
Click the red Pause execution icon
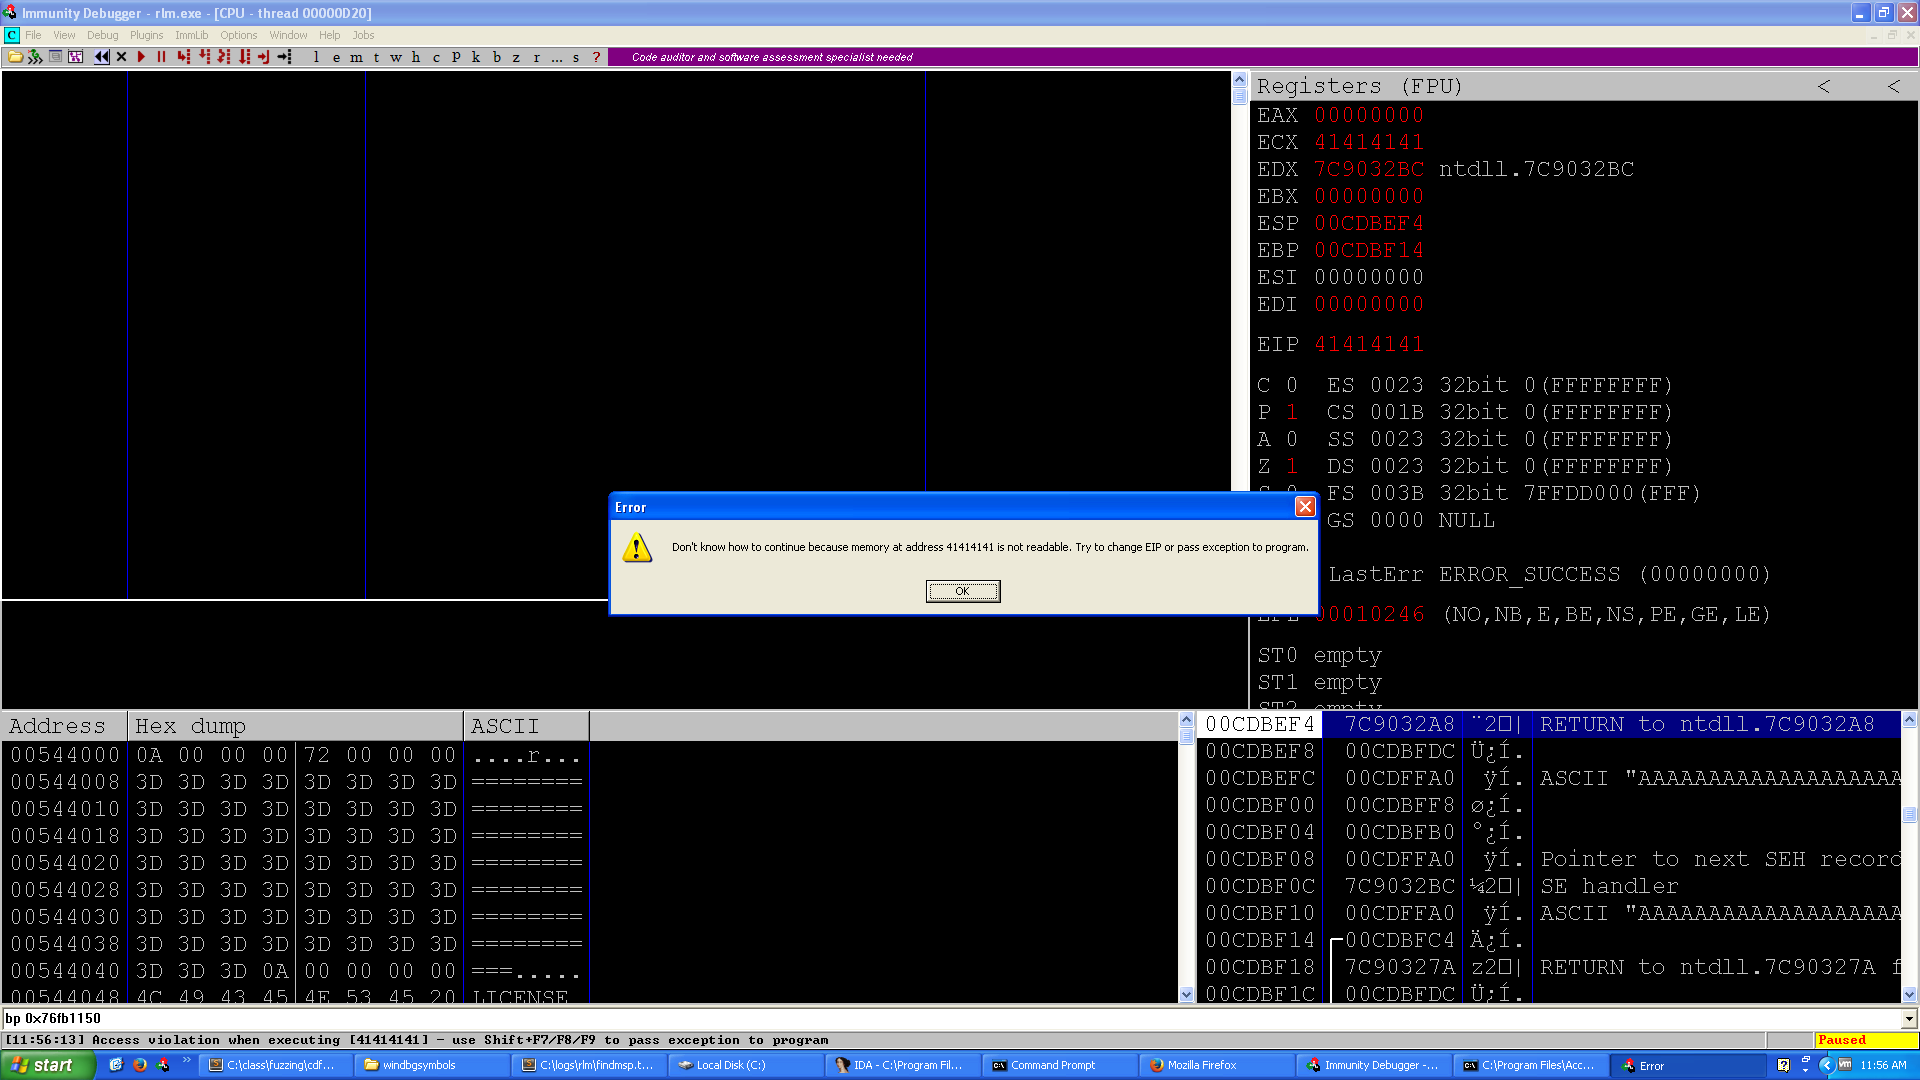click(x=161, y=57)
